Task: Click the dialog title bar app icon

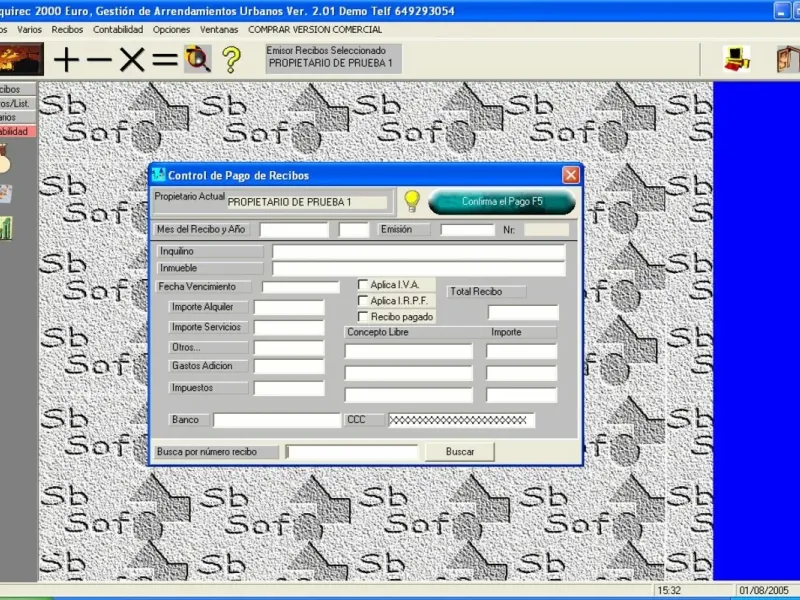Action: click(159, 175)
